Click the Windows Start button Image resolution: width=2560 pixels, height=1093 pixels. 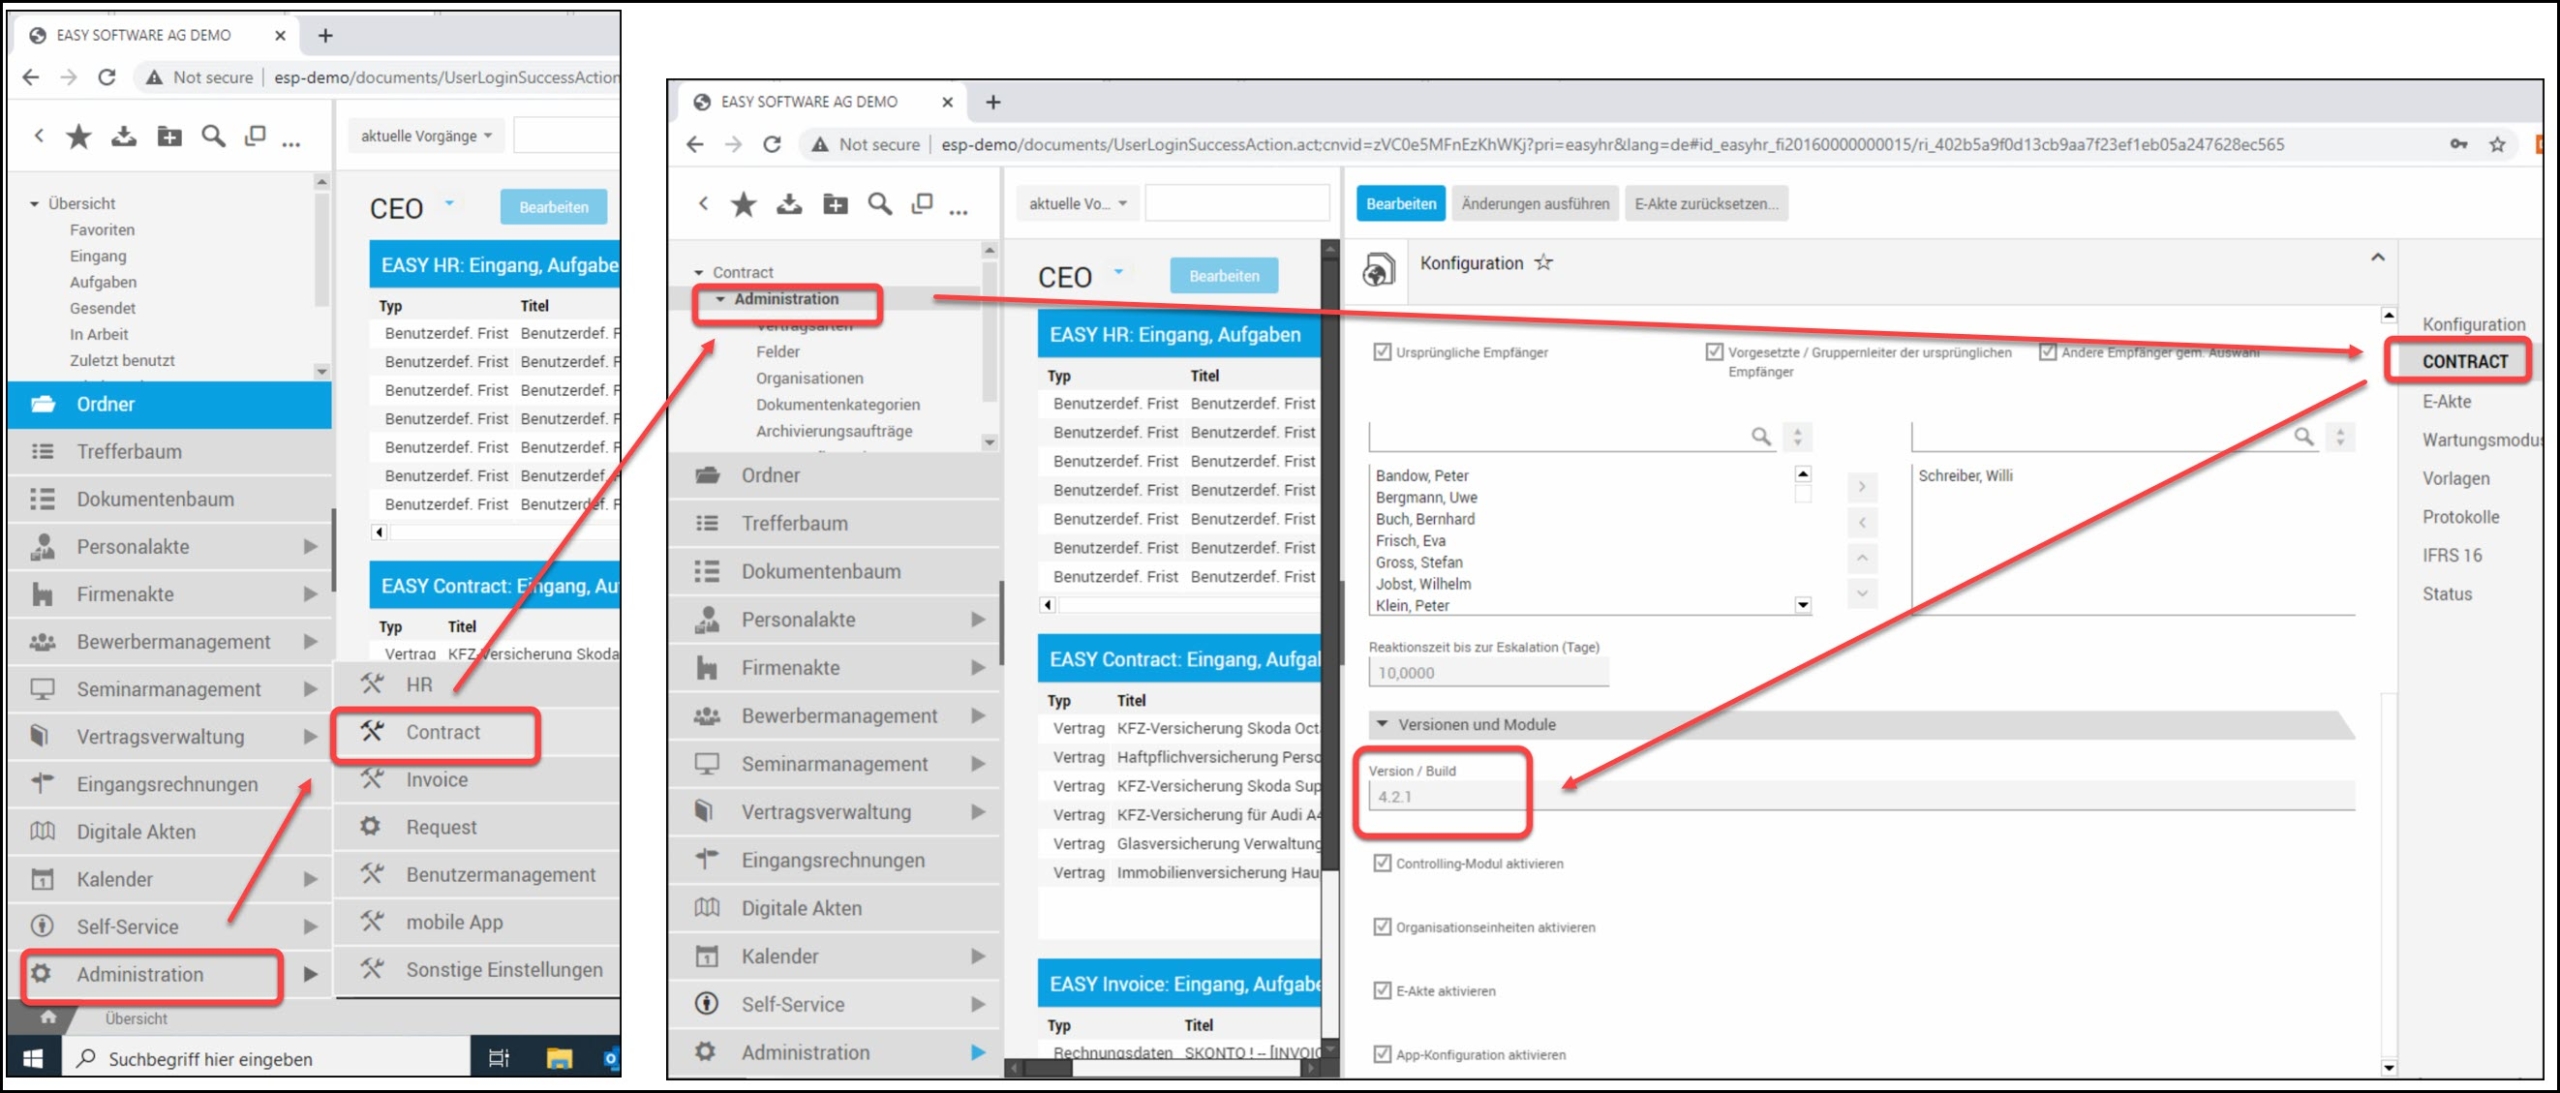[33, 1058]
